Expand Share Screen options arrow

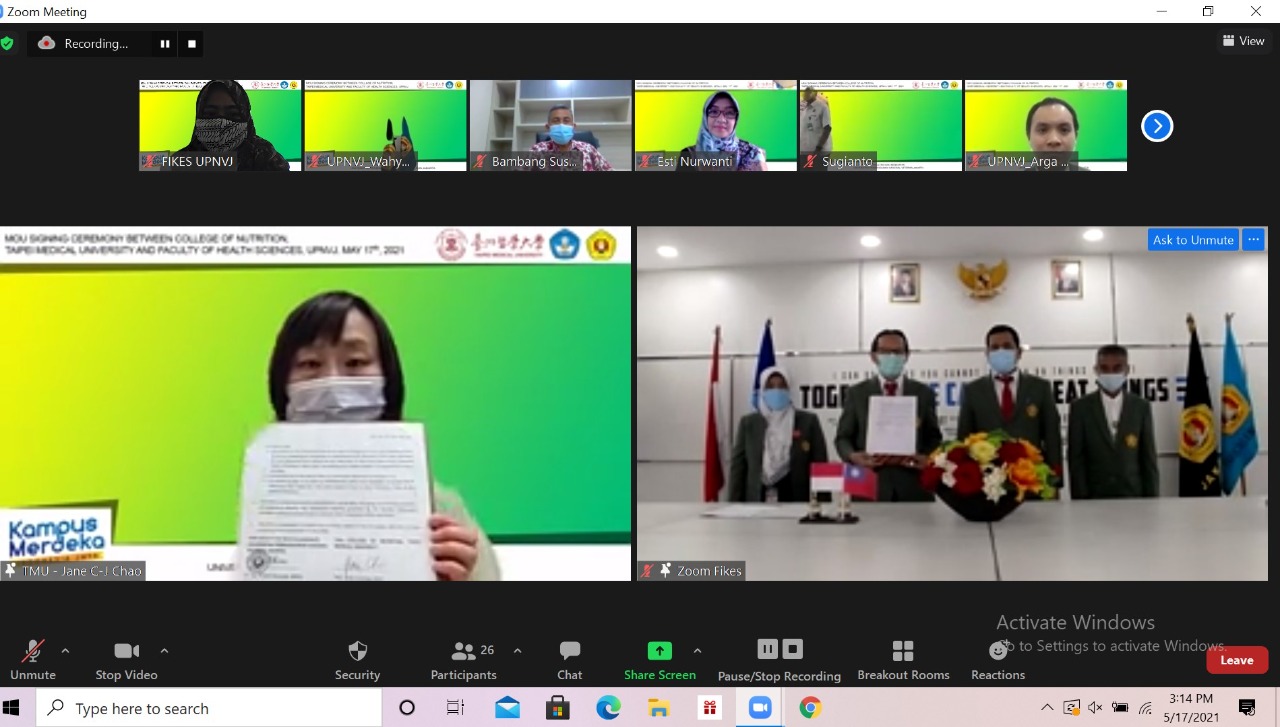point(697,650)
